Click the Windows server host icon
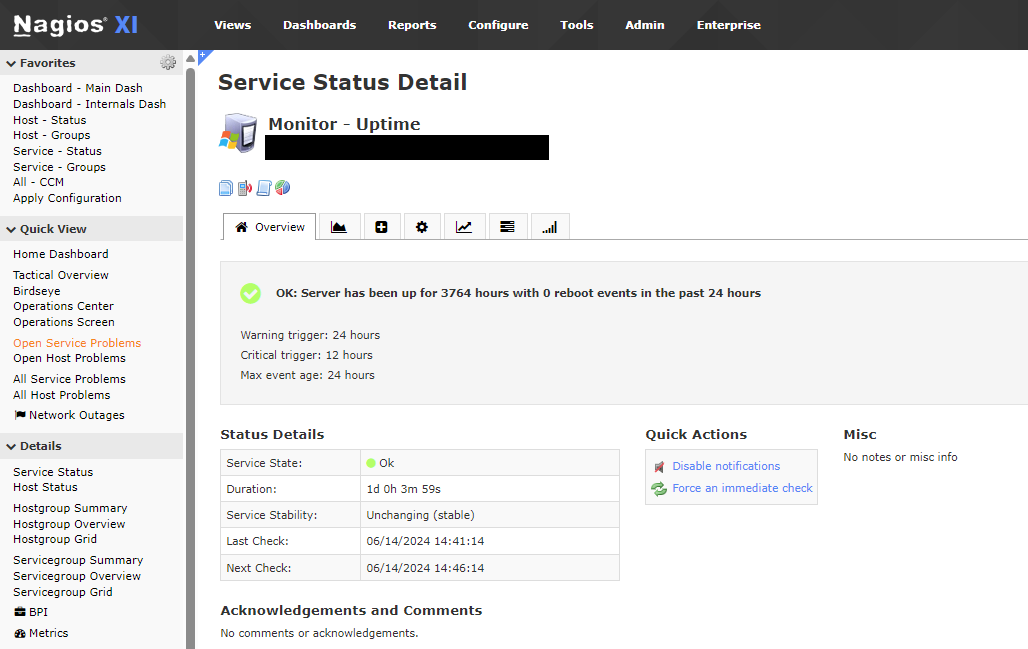The height and width of the screenshot is (649, 1028). 238,133
